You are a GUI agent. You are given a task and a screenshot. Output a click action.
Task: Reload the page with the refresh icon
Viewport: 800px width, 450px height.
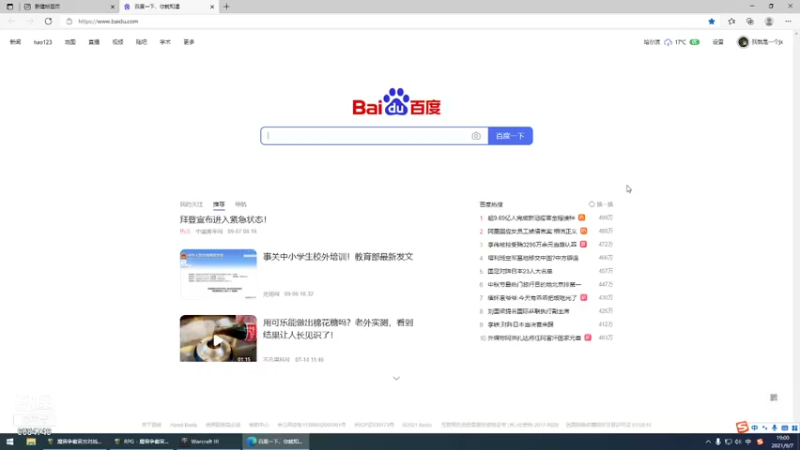(x=48, y=21)
